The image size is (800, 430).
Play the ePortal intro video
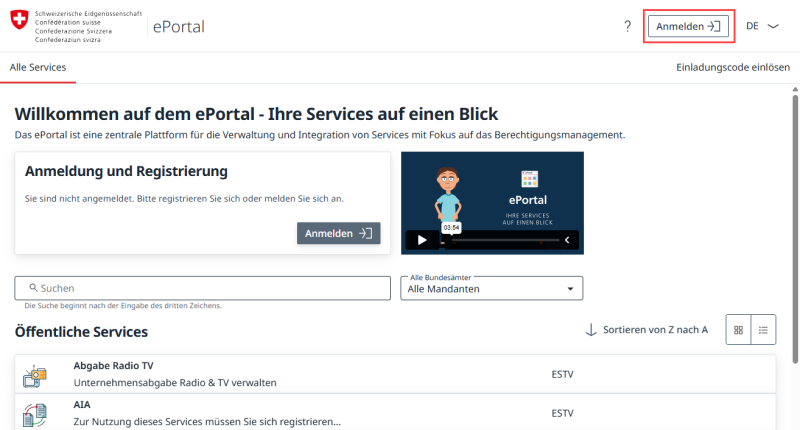pos(422,240)
